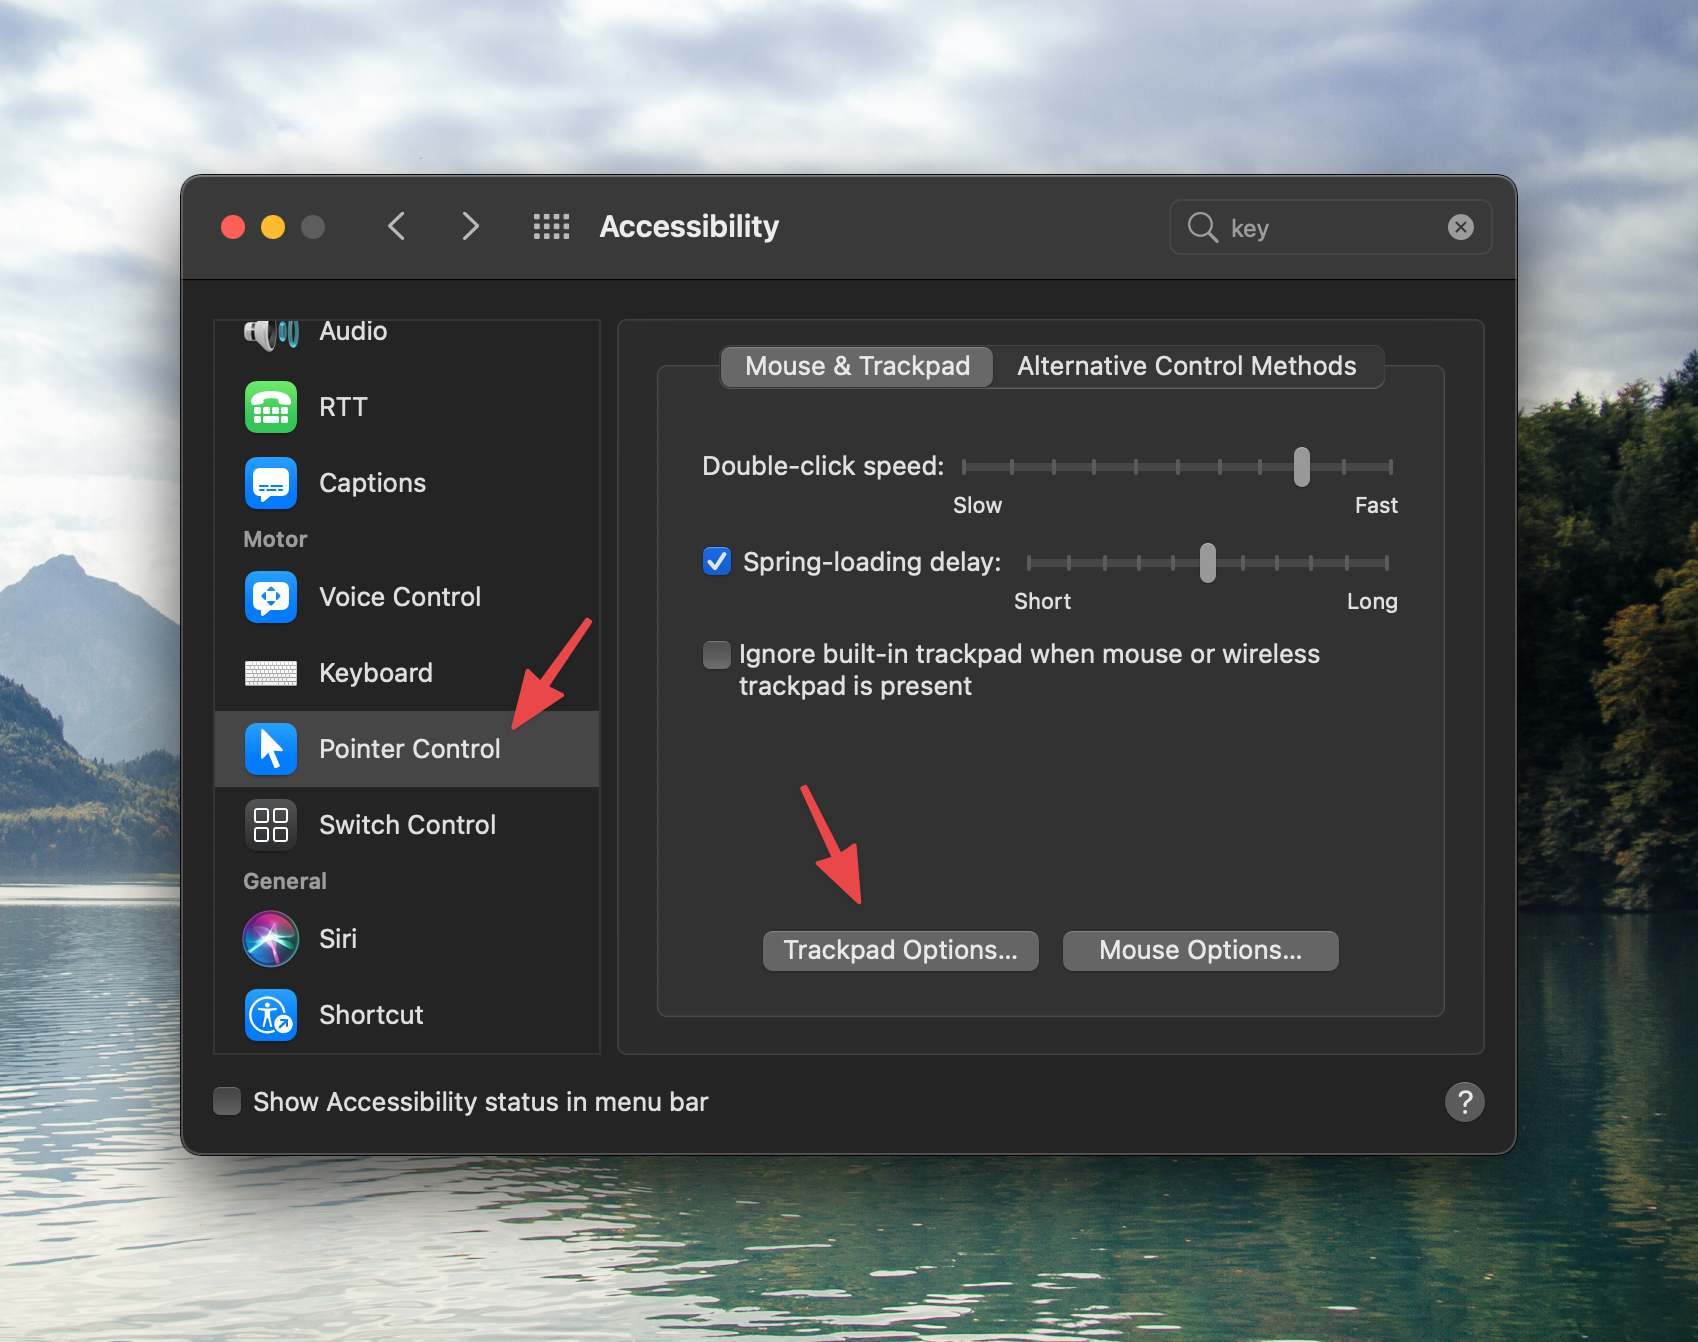This screenshot has width=1698, height=1342.
Task: Disable the Spring-loading delay checkbox
Action: pyautogui.click(x=717, y=561)
